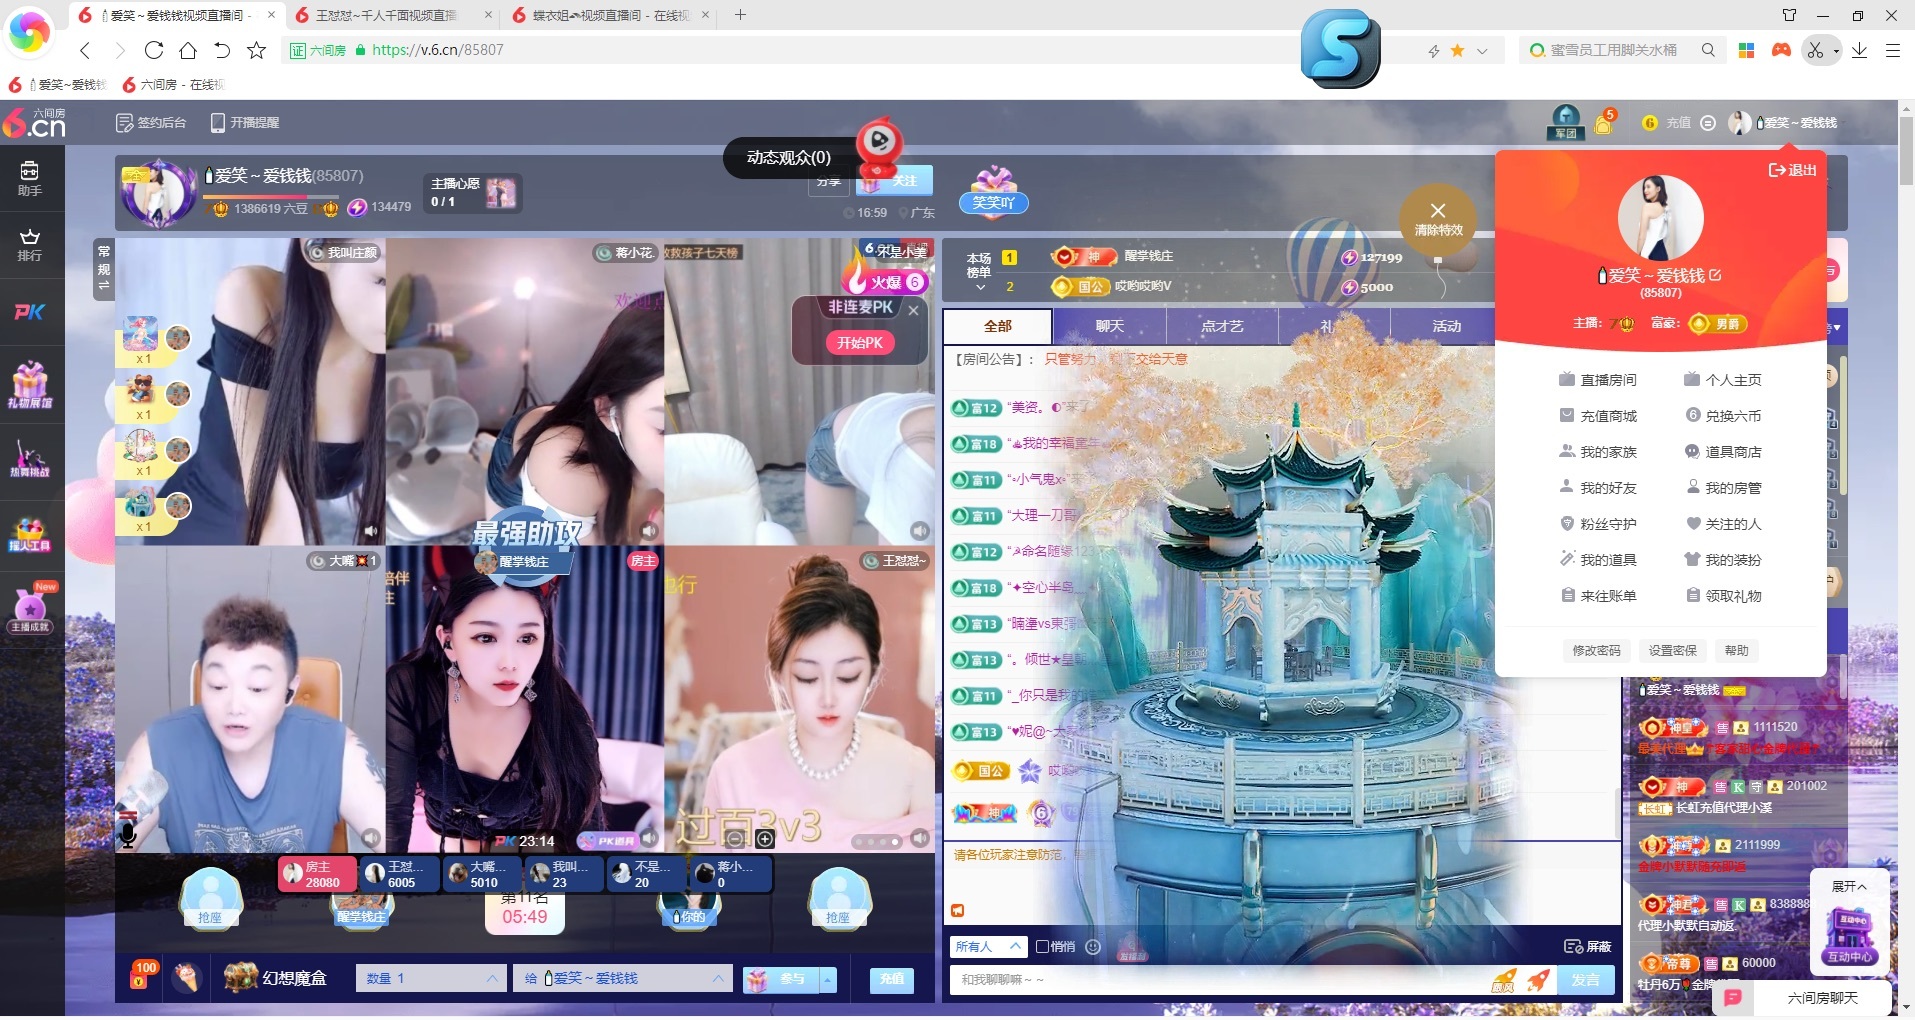Open the browser address bar dropdown arrow

click(1482, 51)
